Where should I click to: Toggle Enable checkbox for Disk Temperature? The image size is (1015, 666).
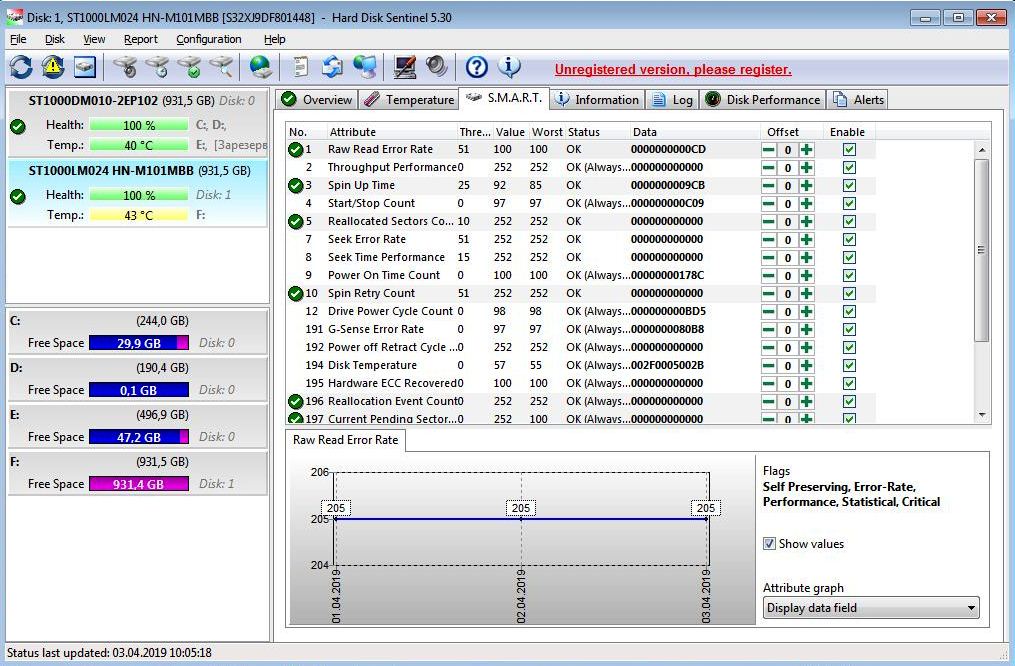849,366
